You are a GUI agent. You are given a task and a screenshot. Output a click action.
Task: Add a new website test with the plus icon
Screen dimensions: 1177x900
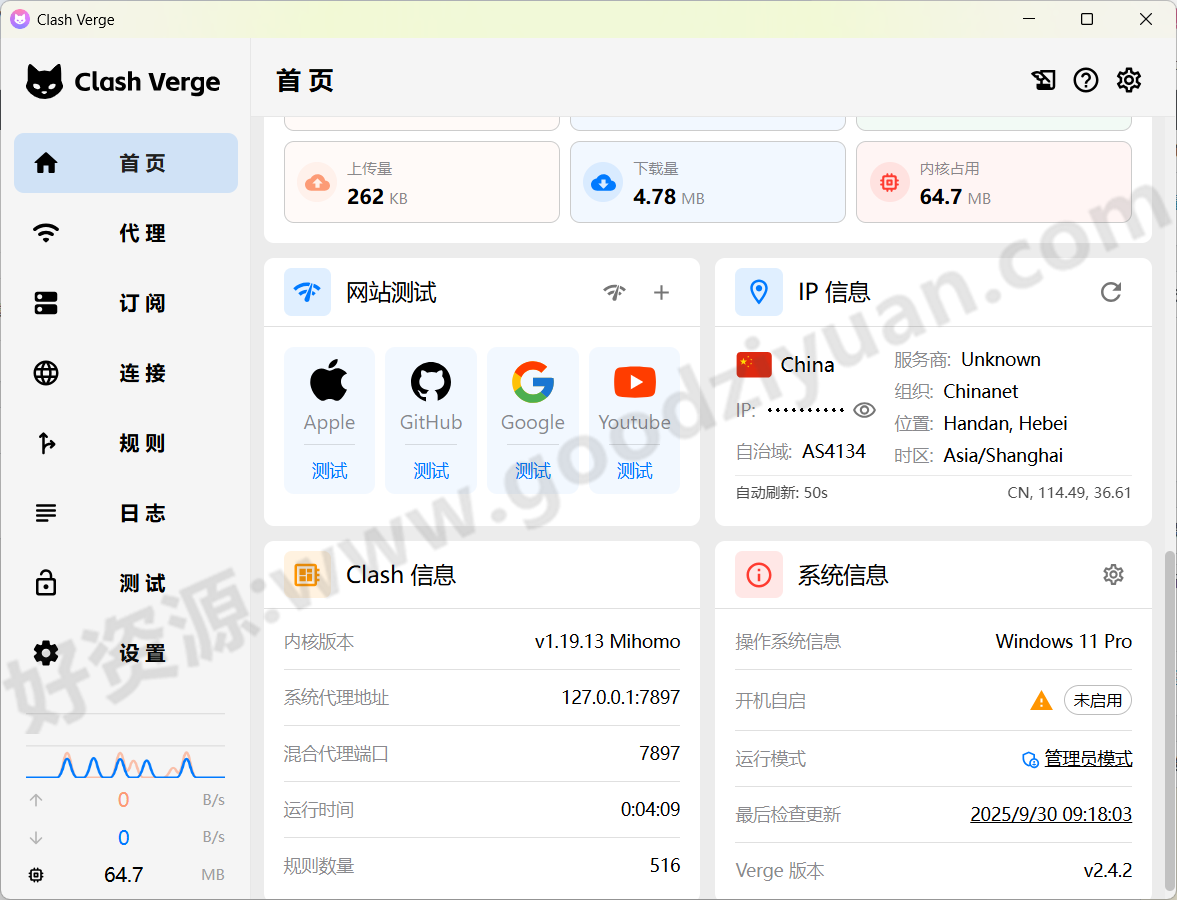(x=661, y=292)
